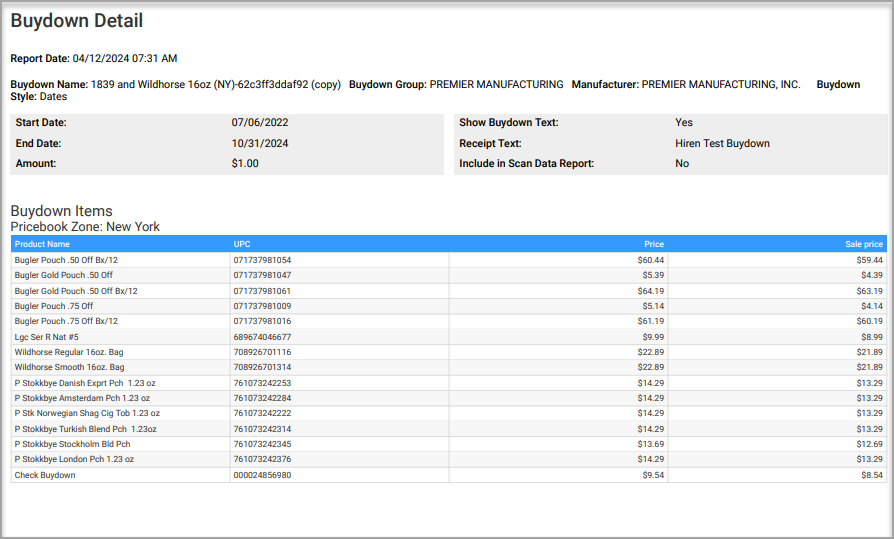The height and width of the screenshot is (539, 894).
Task: Click the Price column header
Action: 654,244
